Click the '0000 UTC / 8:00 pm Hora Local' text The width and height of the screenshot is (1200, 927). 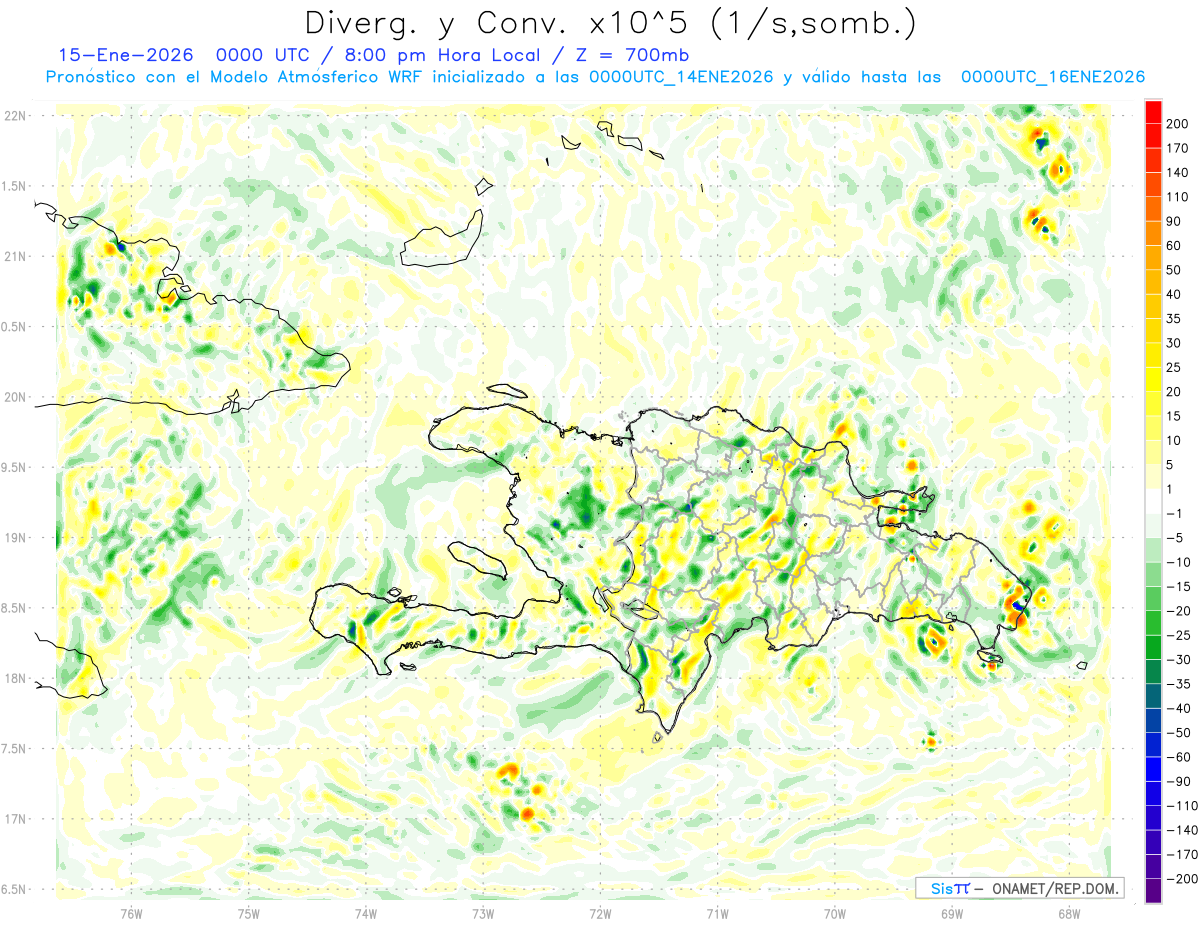376,56
